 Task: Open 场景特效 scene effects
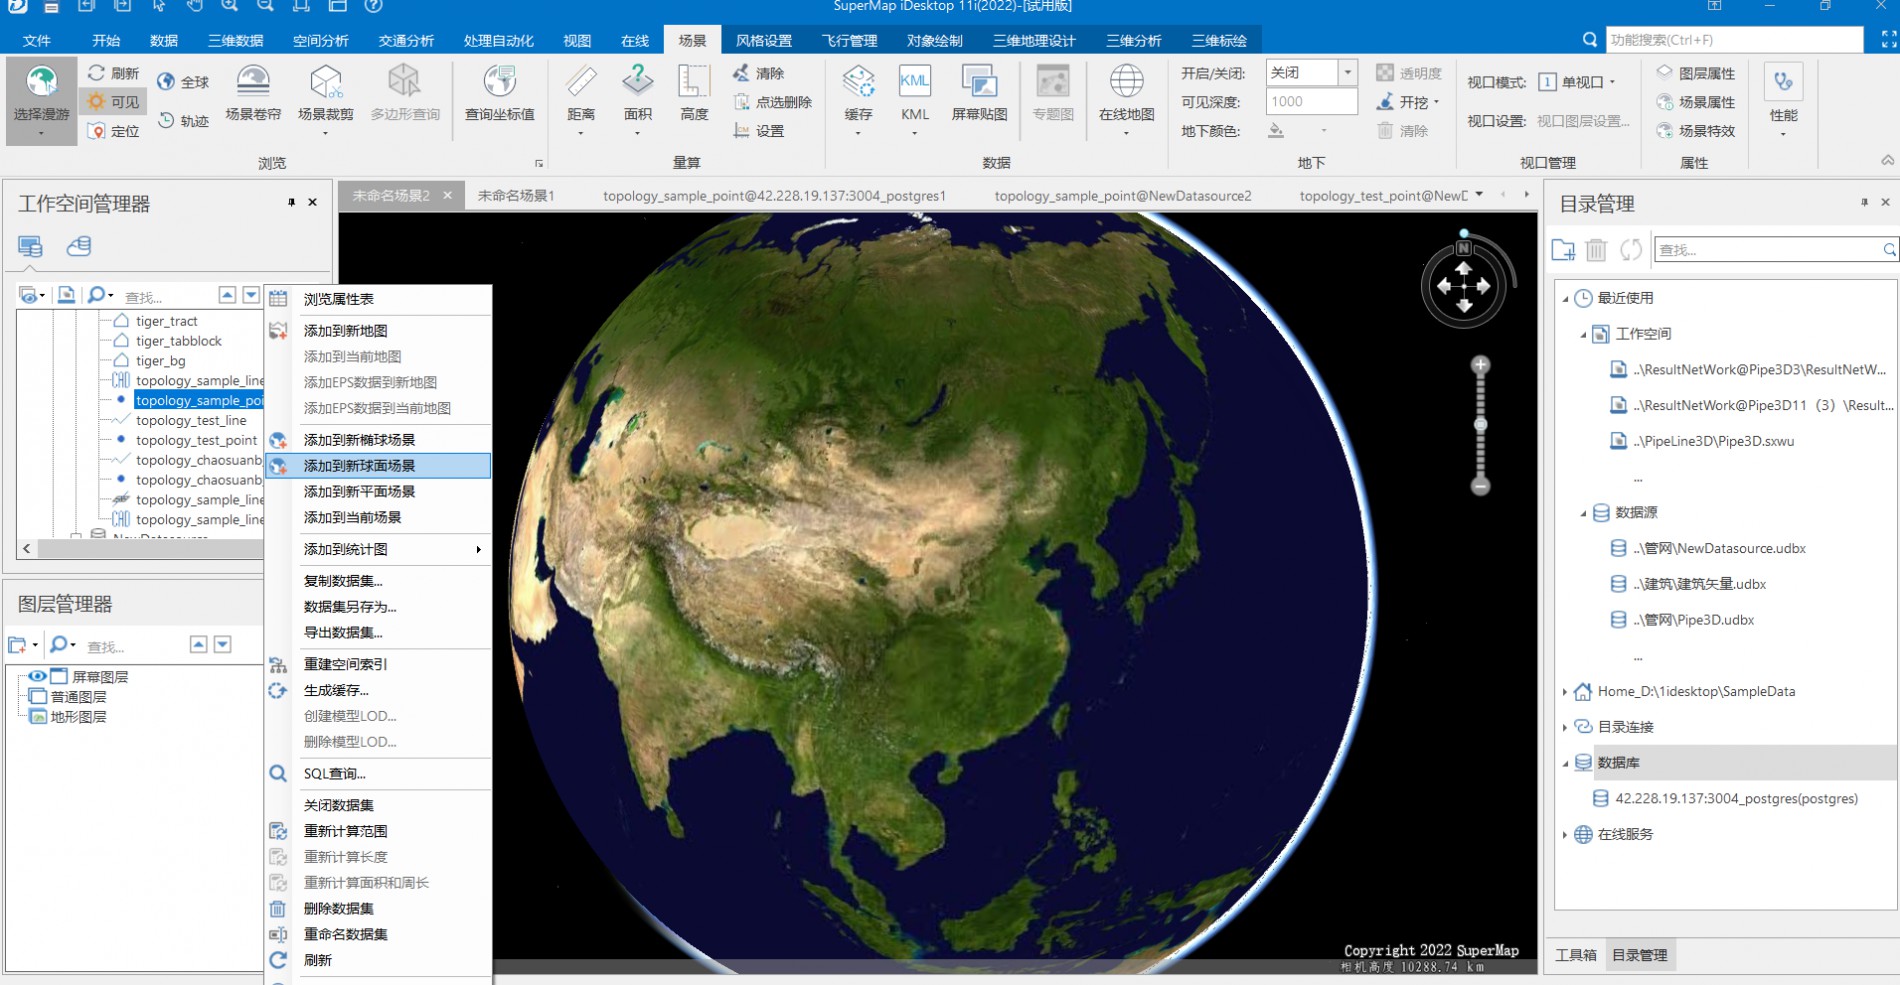tap(1696, 131)
